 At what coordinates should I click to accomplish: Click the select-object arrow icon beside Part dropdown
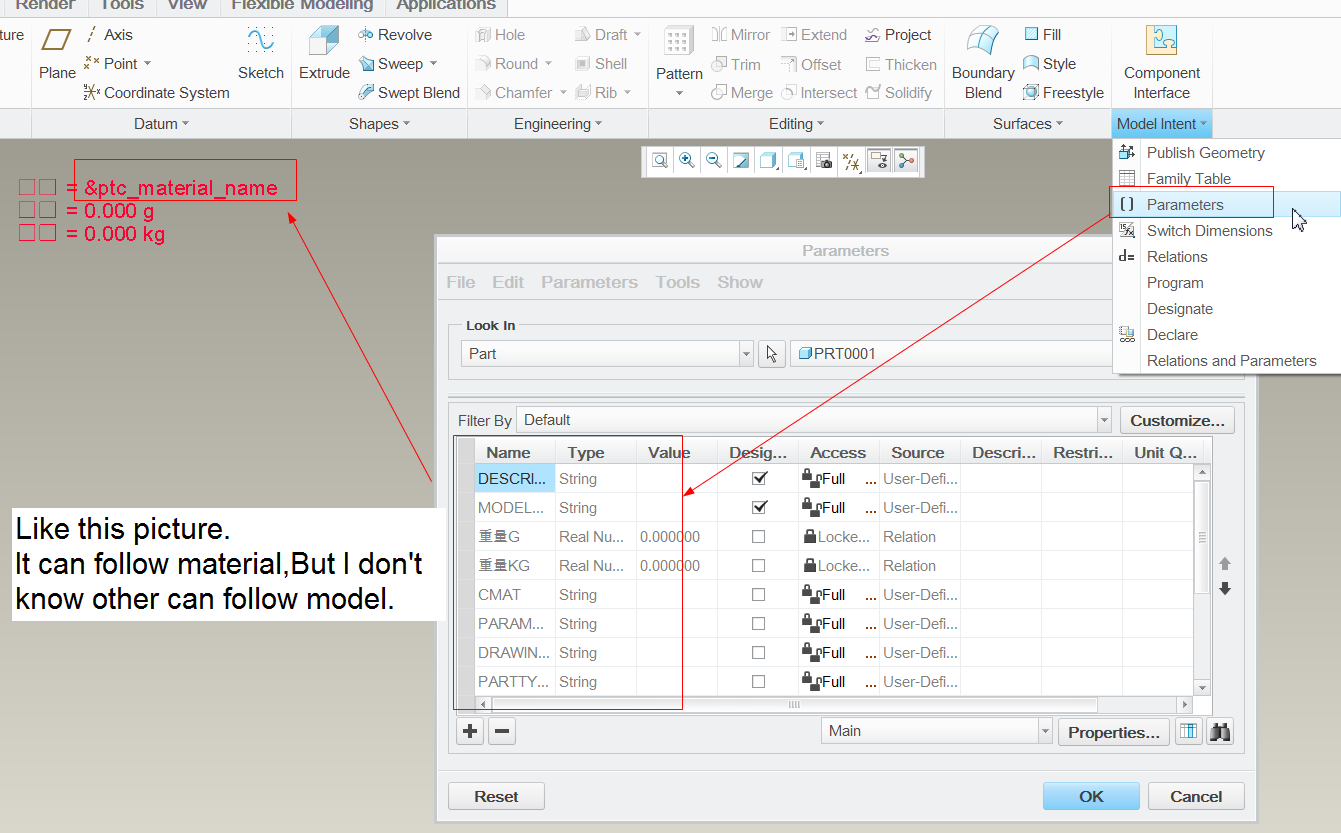[x=772, y=354]
